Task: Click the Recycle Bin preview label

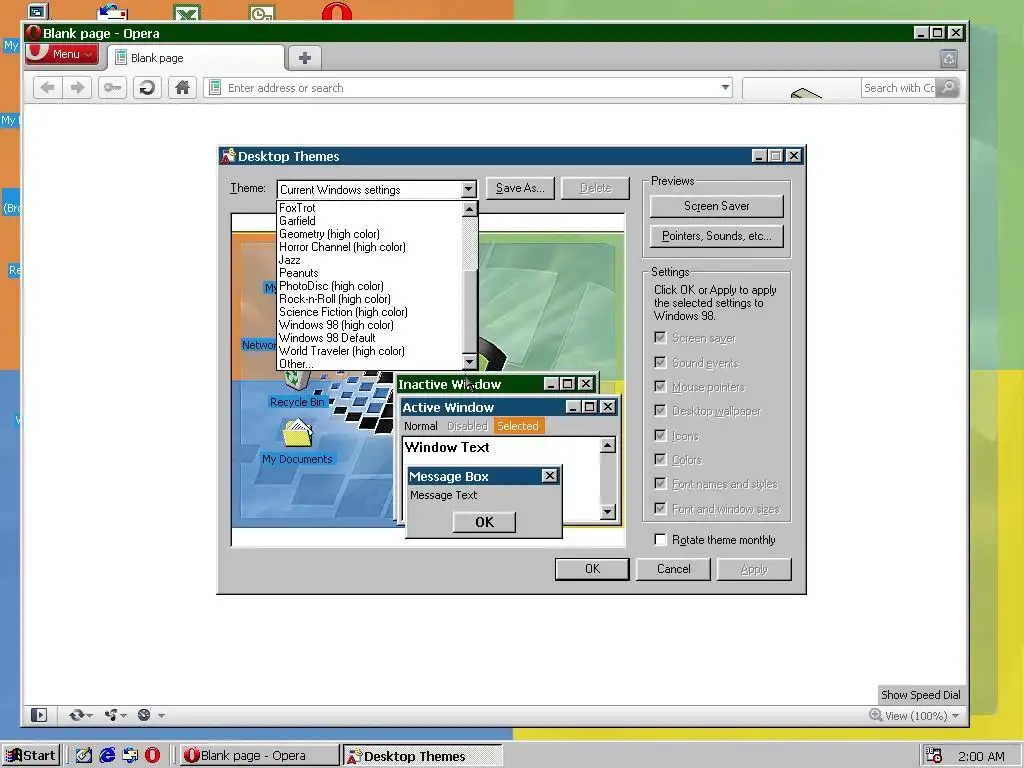Action: click(297, 402)
